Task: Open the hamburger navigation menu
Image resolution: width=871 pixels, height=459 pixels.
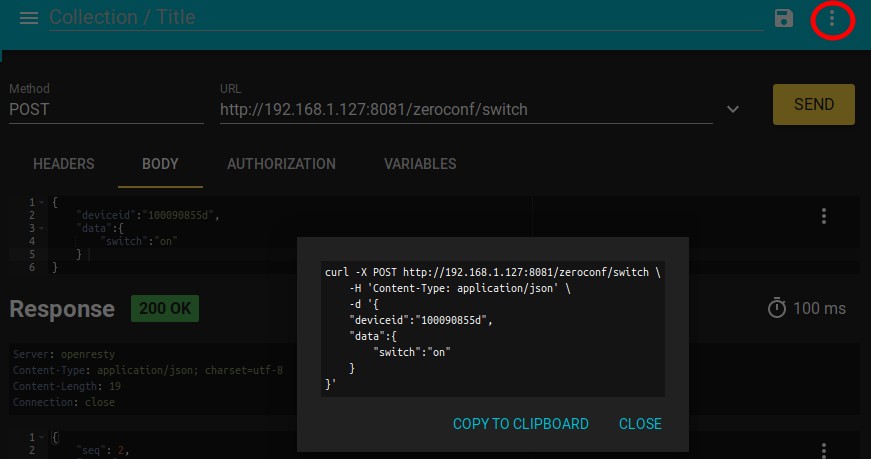Action: coord(29,18)
